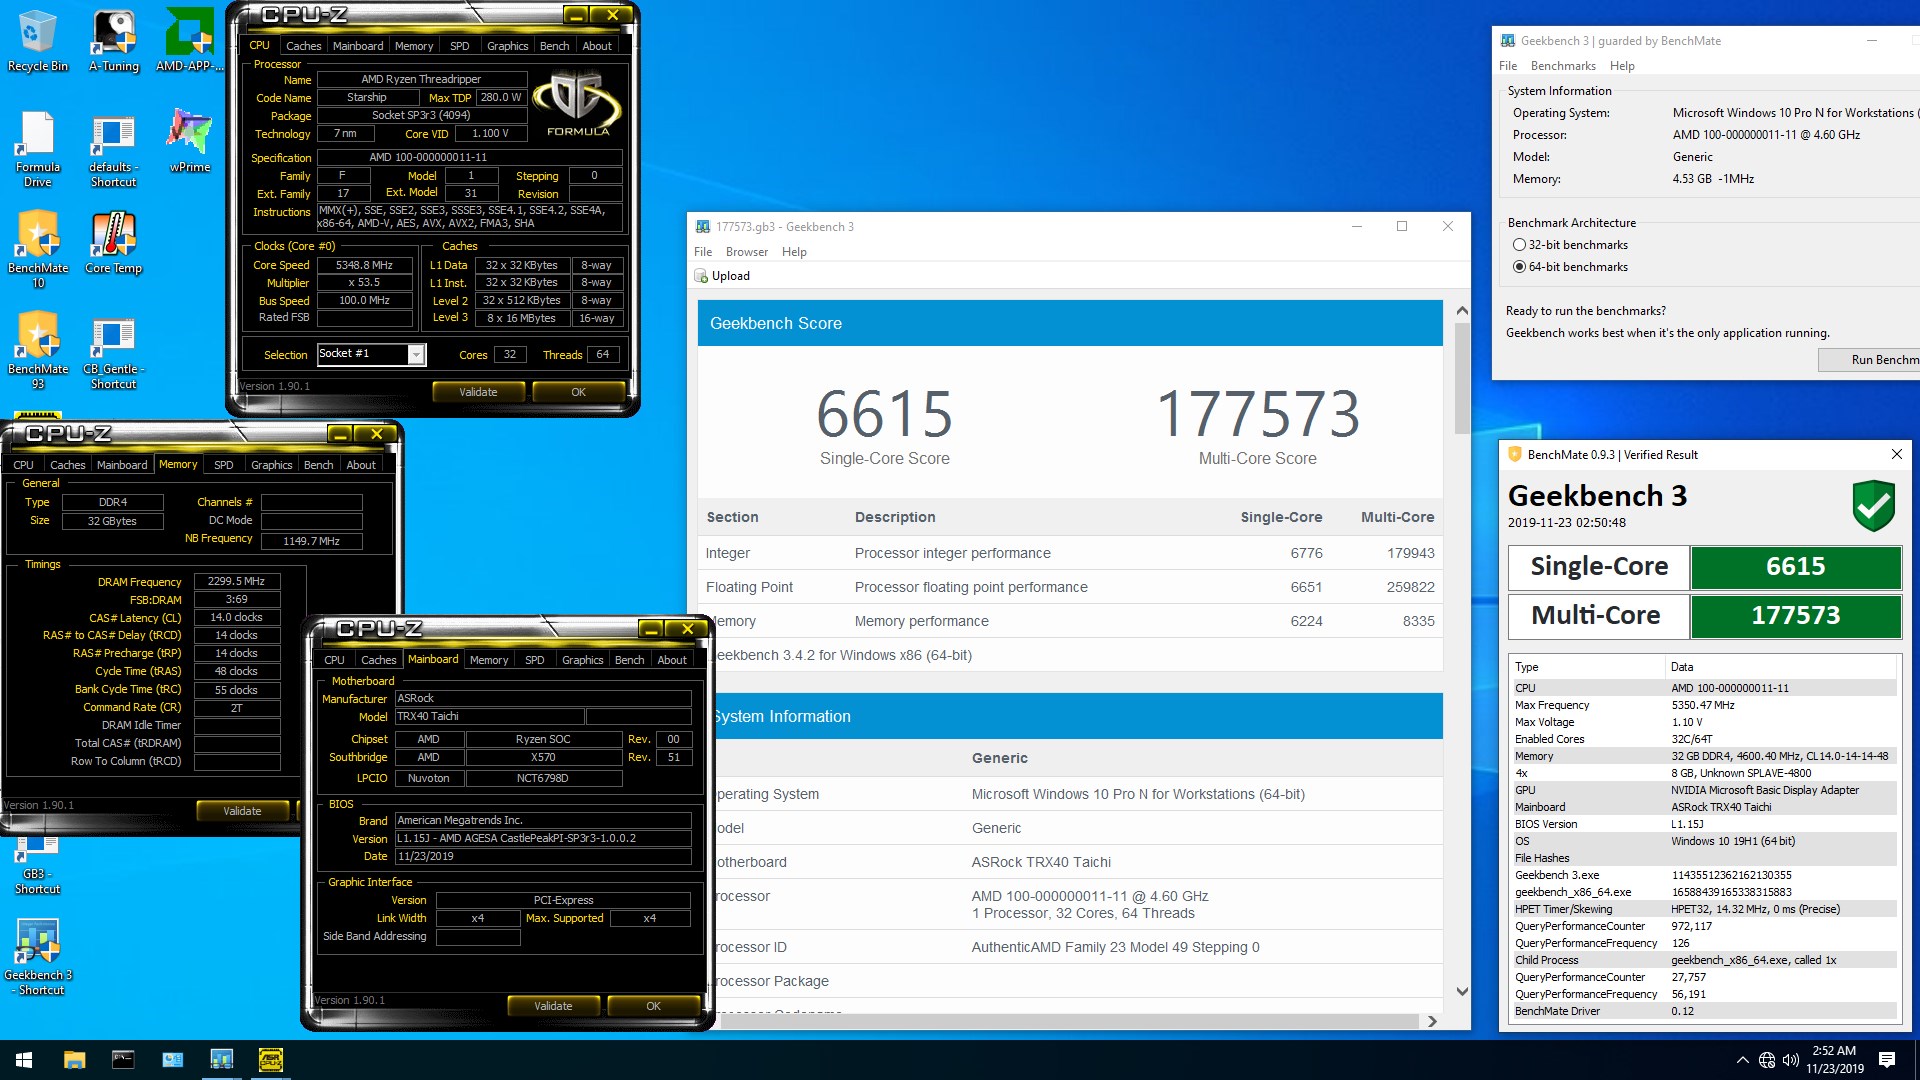Open SPD tab in memory CPU-Z window

click(223, 465)
